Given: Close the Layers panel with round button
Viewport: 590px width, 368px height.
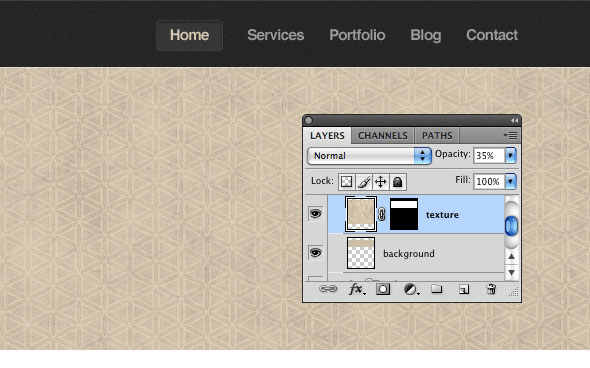Looking at the screenshot, I should (309, 120).
